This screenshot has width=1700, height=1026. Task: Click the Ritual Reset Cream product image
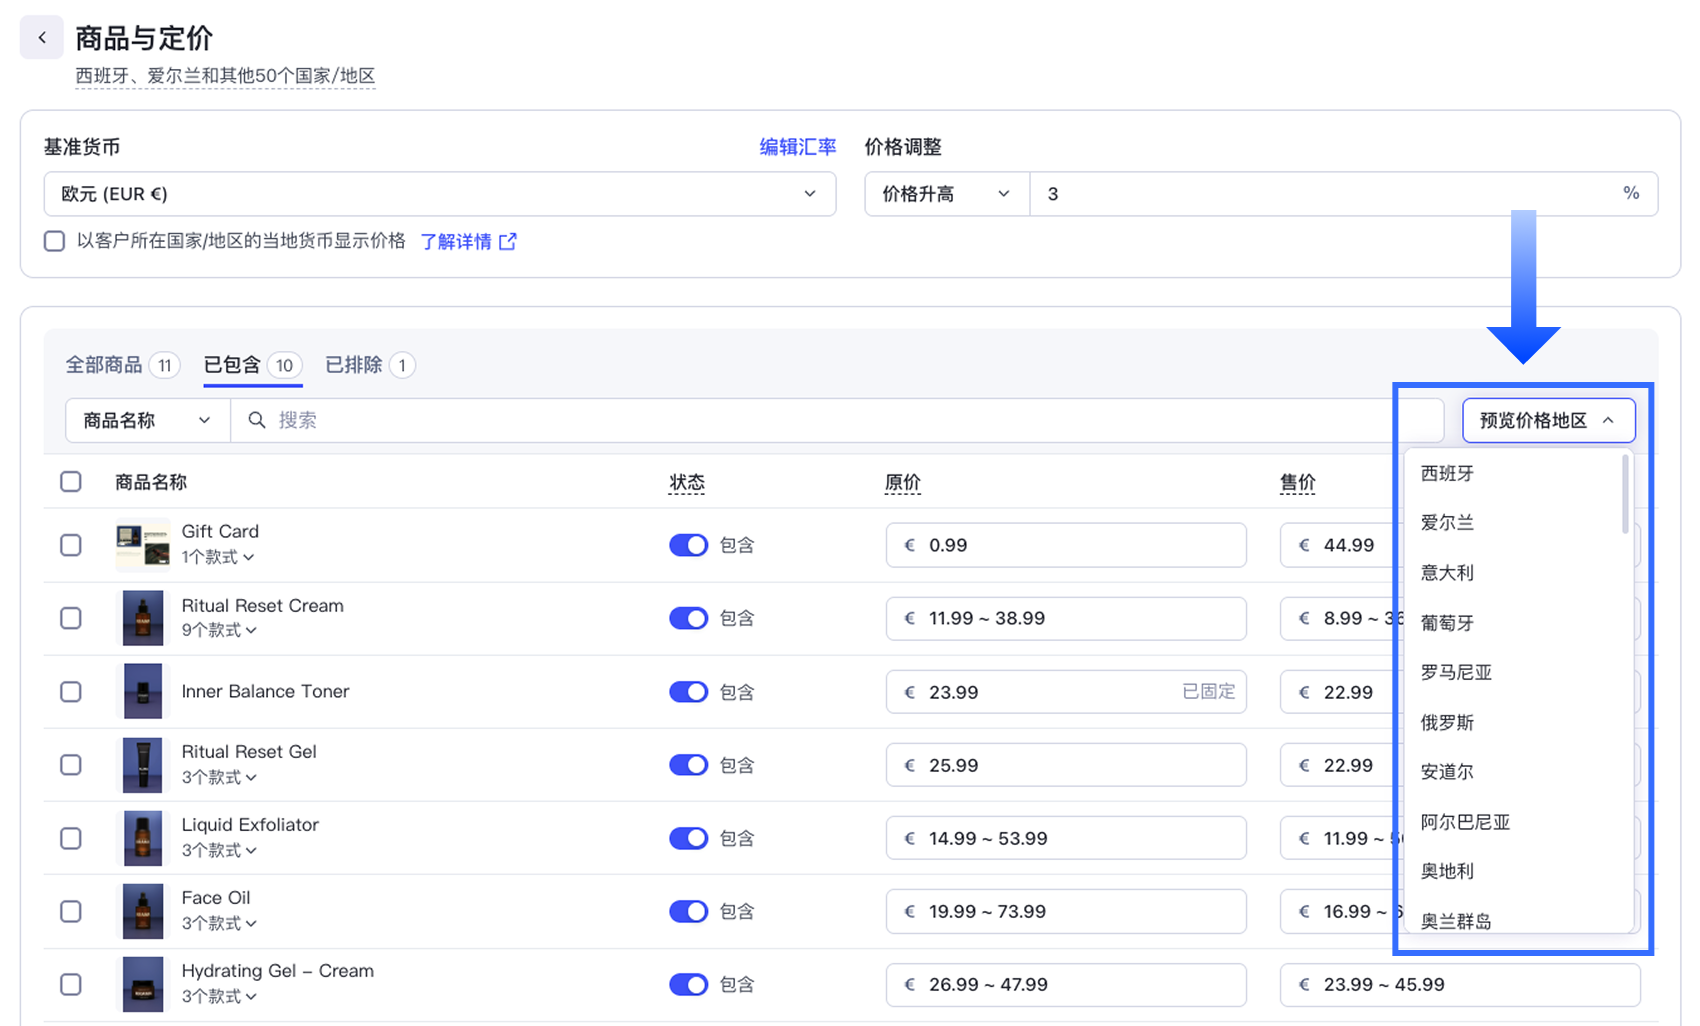[142, 618]
